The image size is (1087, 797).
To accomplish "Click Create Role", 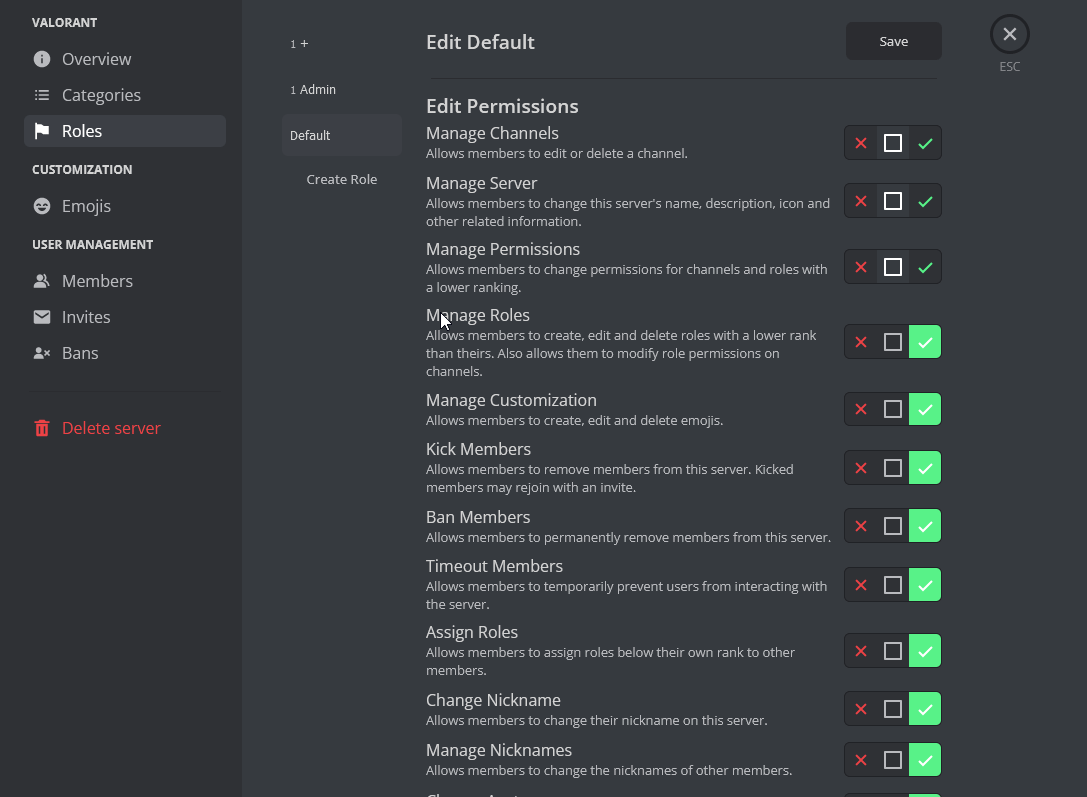I will [342, 179].
